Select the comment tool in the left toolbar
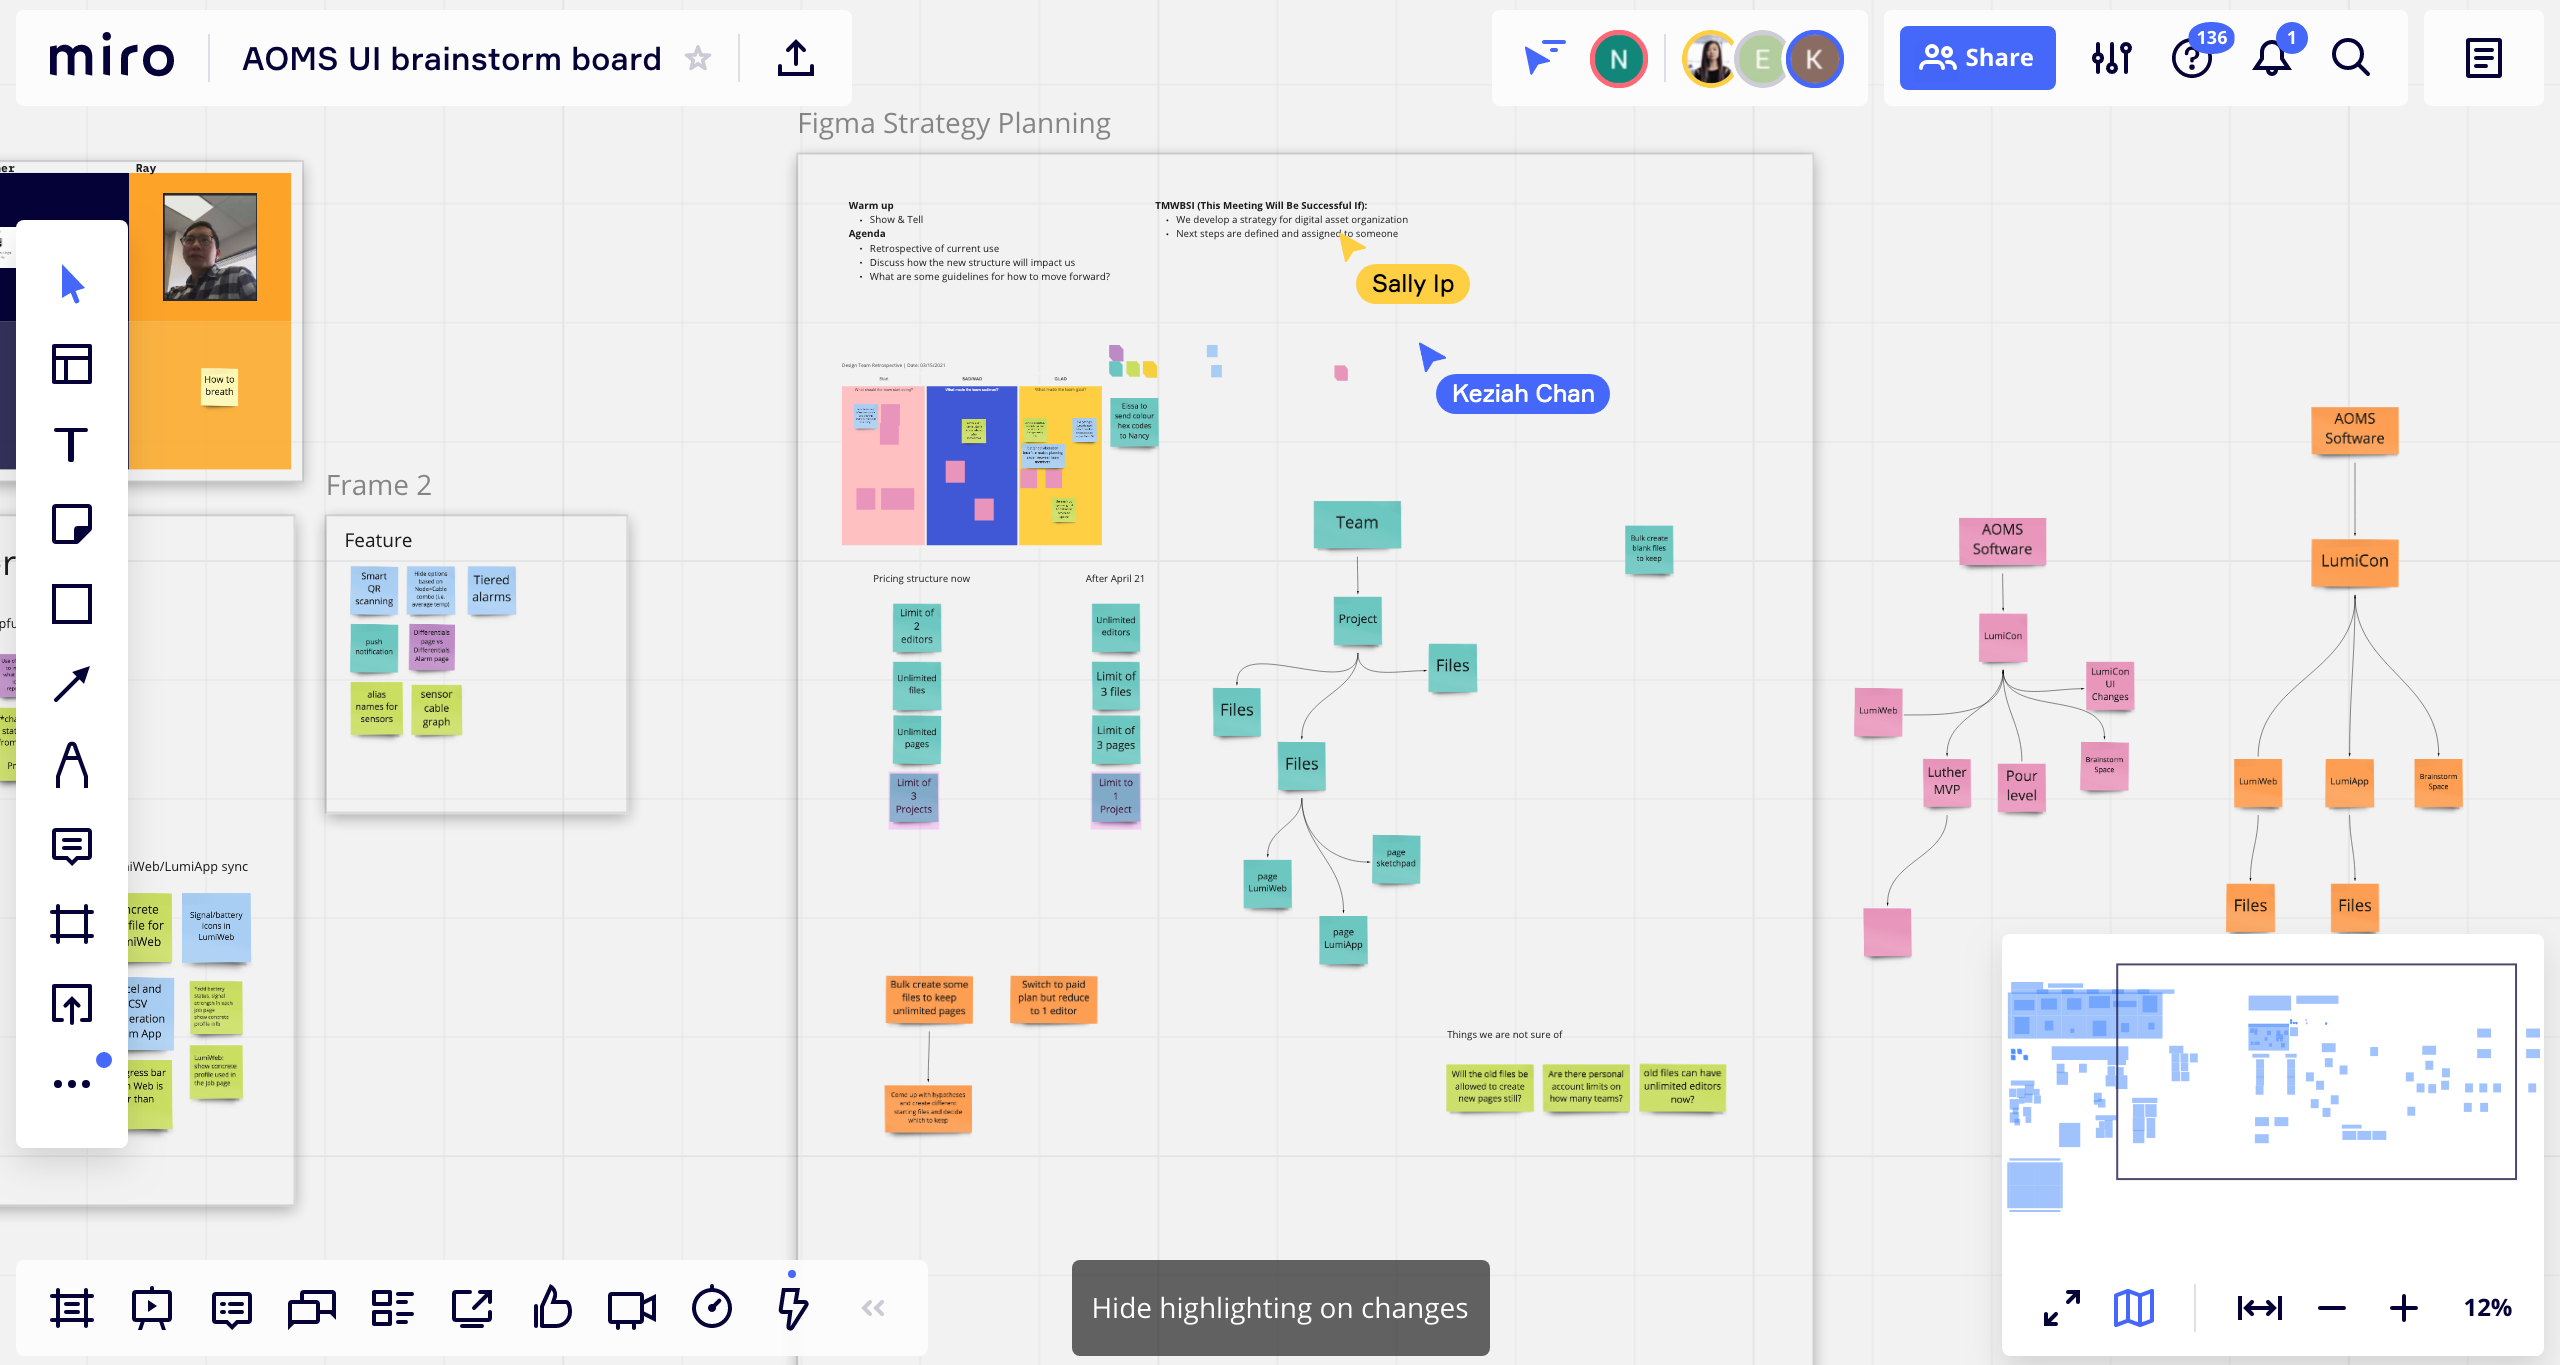The image size is (2560, 1365). click(72, 846)
